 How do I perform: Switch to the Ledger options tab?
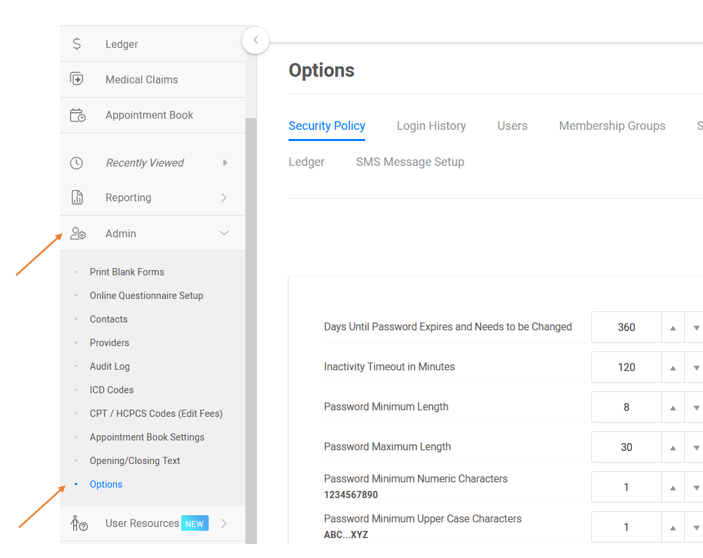pos(307,162)
